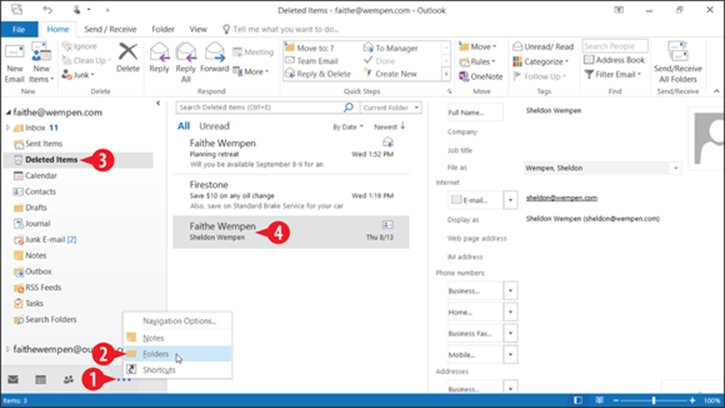Open the Clean Up dropdown
The image size is (725, 408).
click(86, 60)
